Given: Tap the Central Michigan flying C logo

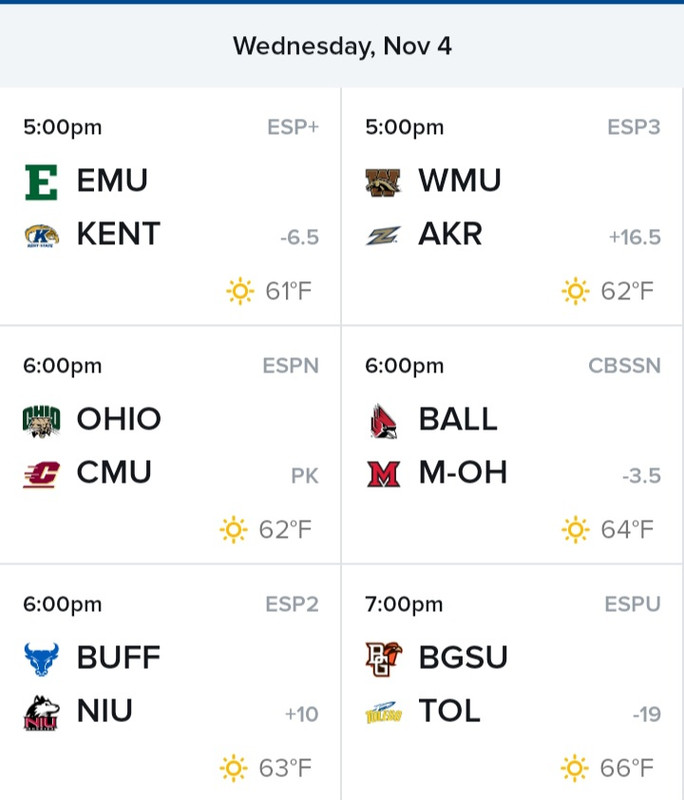Looking at the screenshot, I should pyautogui.click(x=41, y=474).
